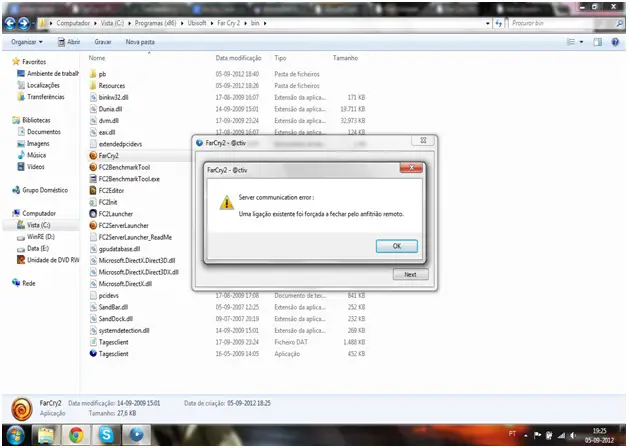Select Far Cry 2 in the address path
Viewport: 629px width, 448px height.
(x=228, y=23)
